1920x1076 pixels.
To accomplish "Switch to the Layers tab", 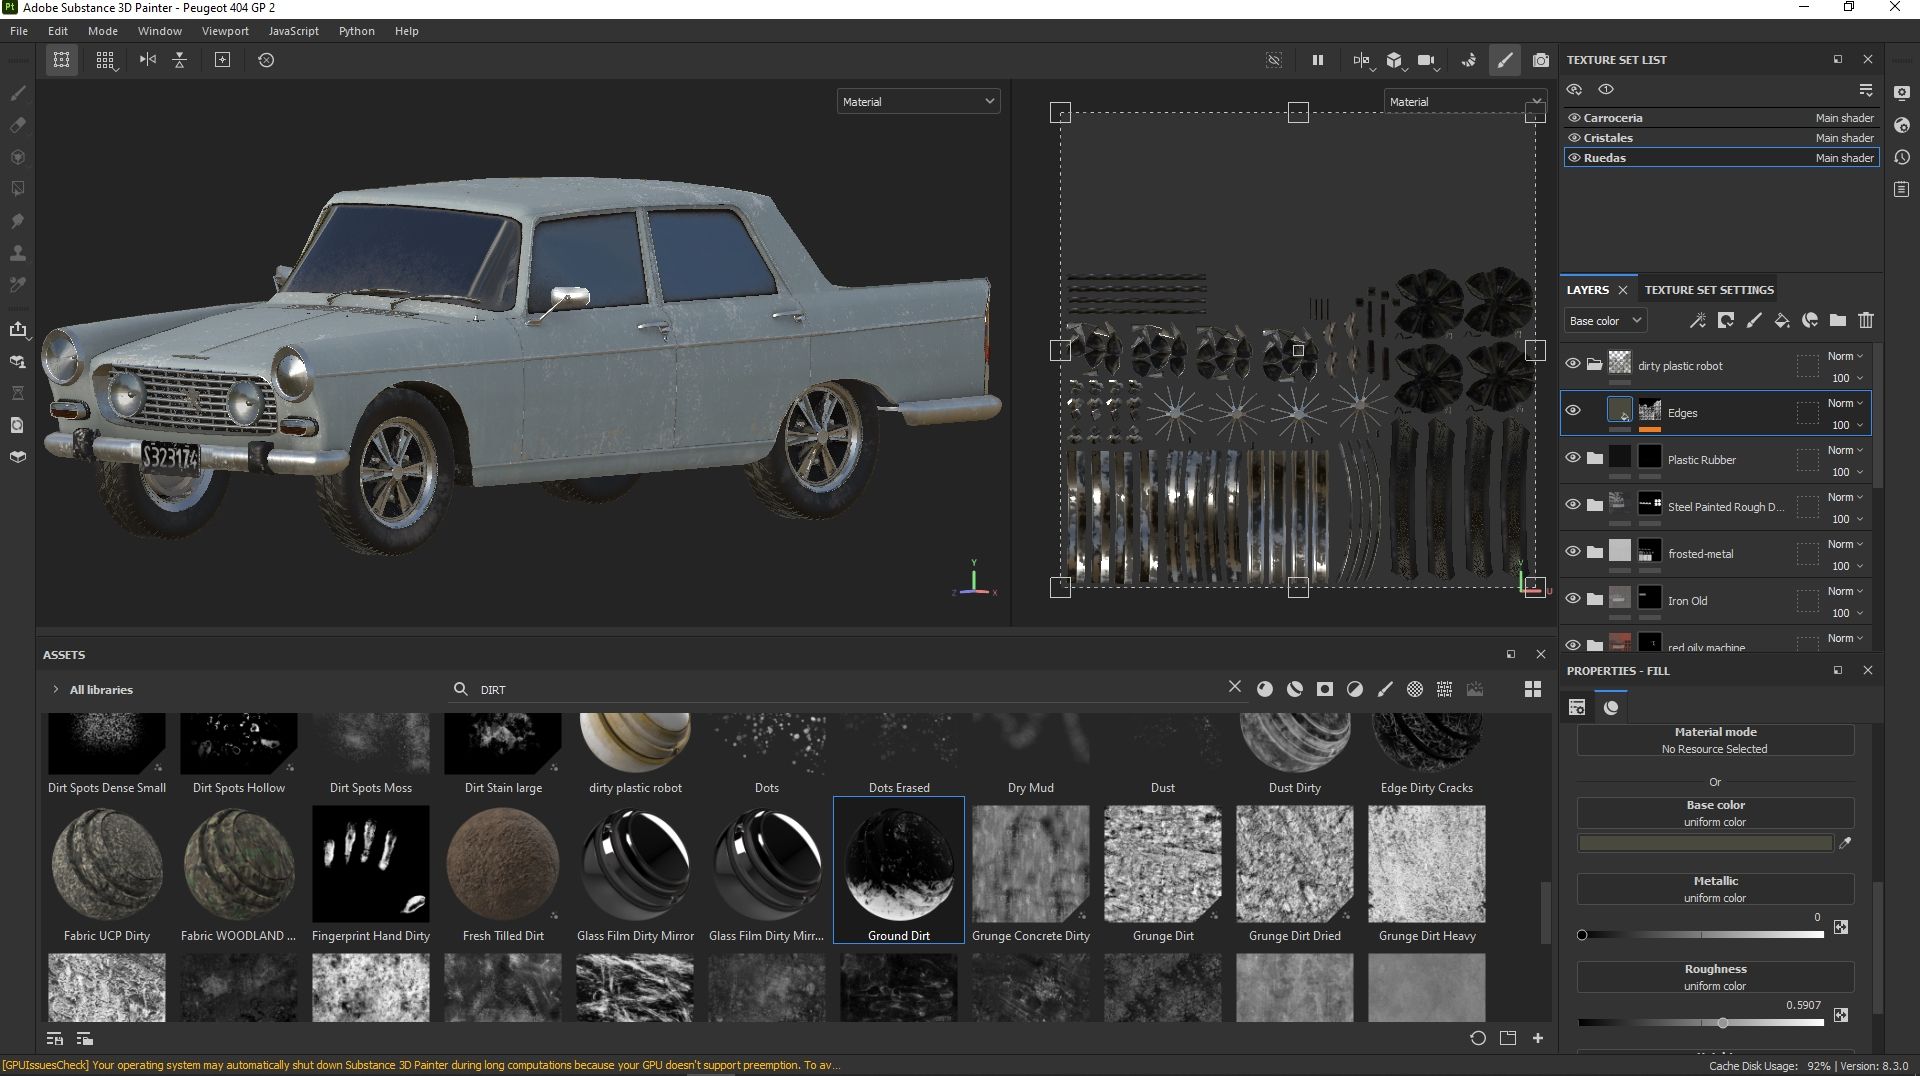I will point(1587,290).
